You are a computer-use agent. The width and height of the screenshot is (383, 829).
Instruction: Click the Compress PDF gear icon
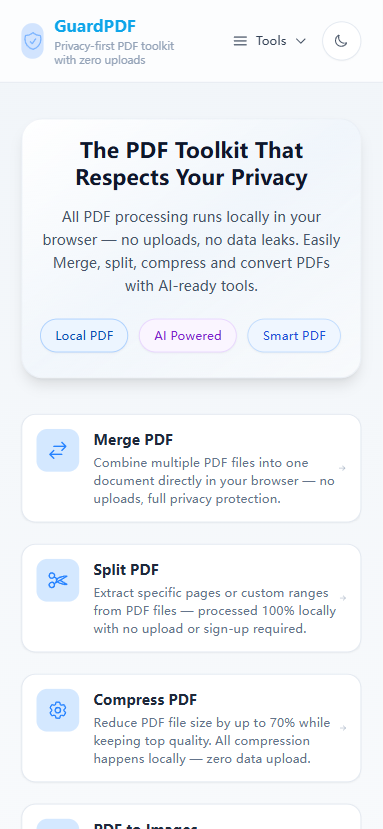point(58,711)
